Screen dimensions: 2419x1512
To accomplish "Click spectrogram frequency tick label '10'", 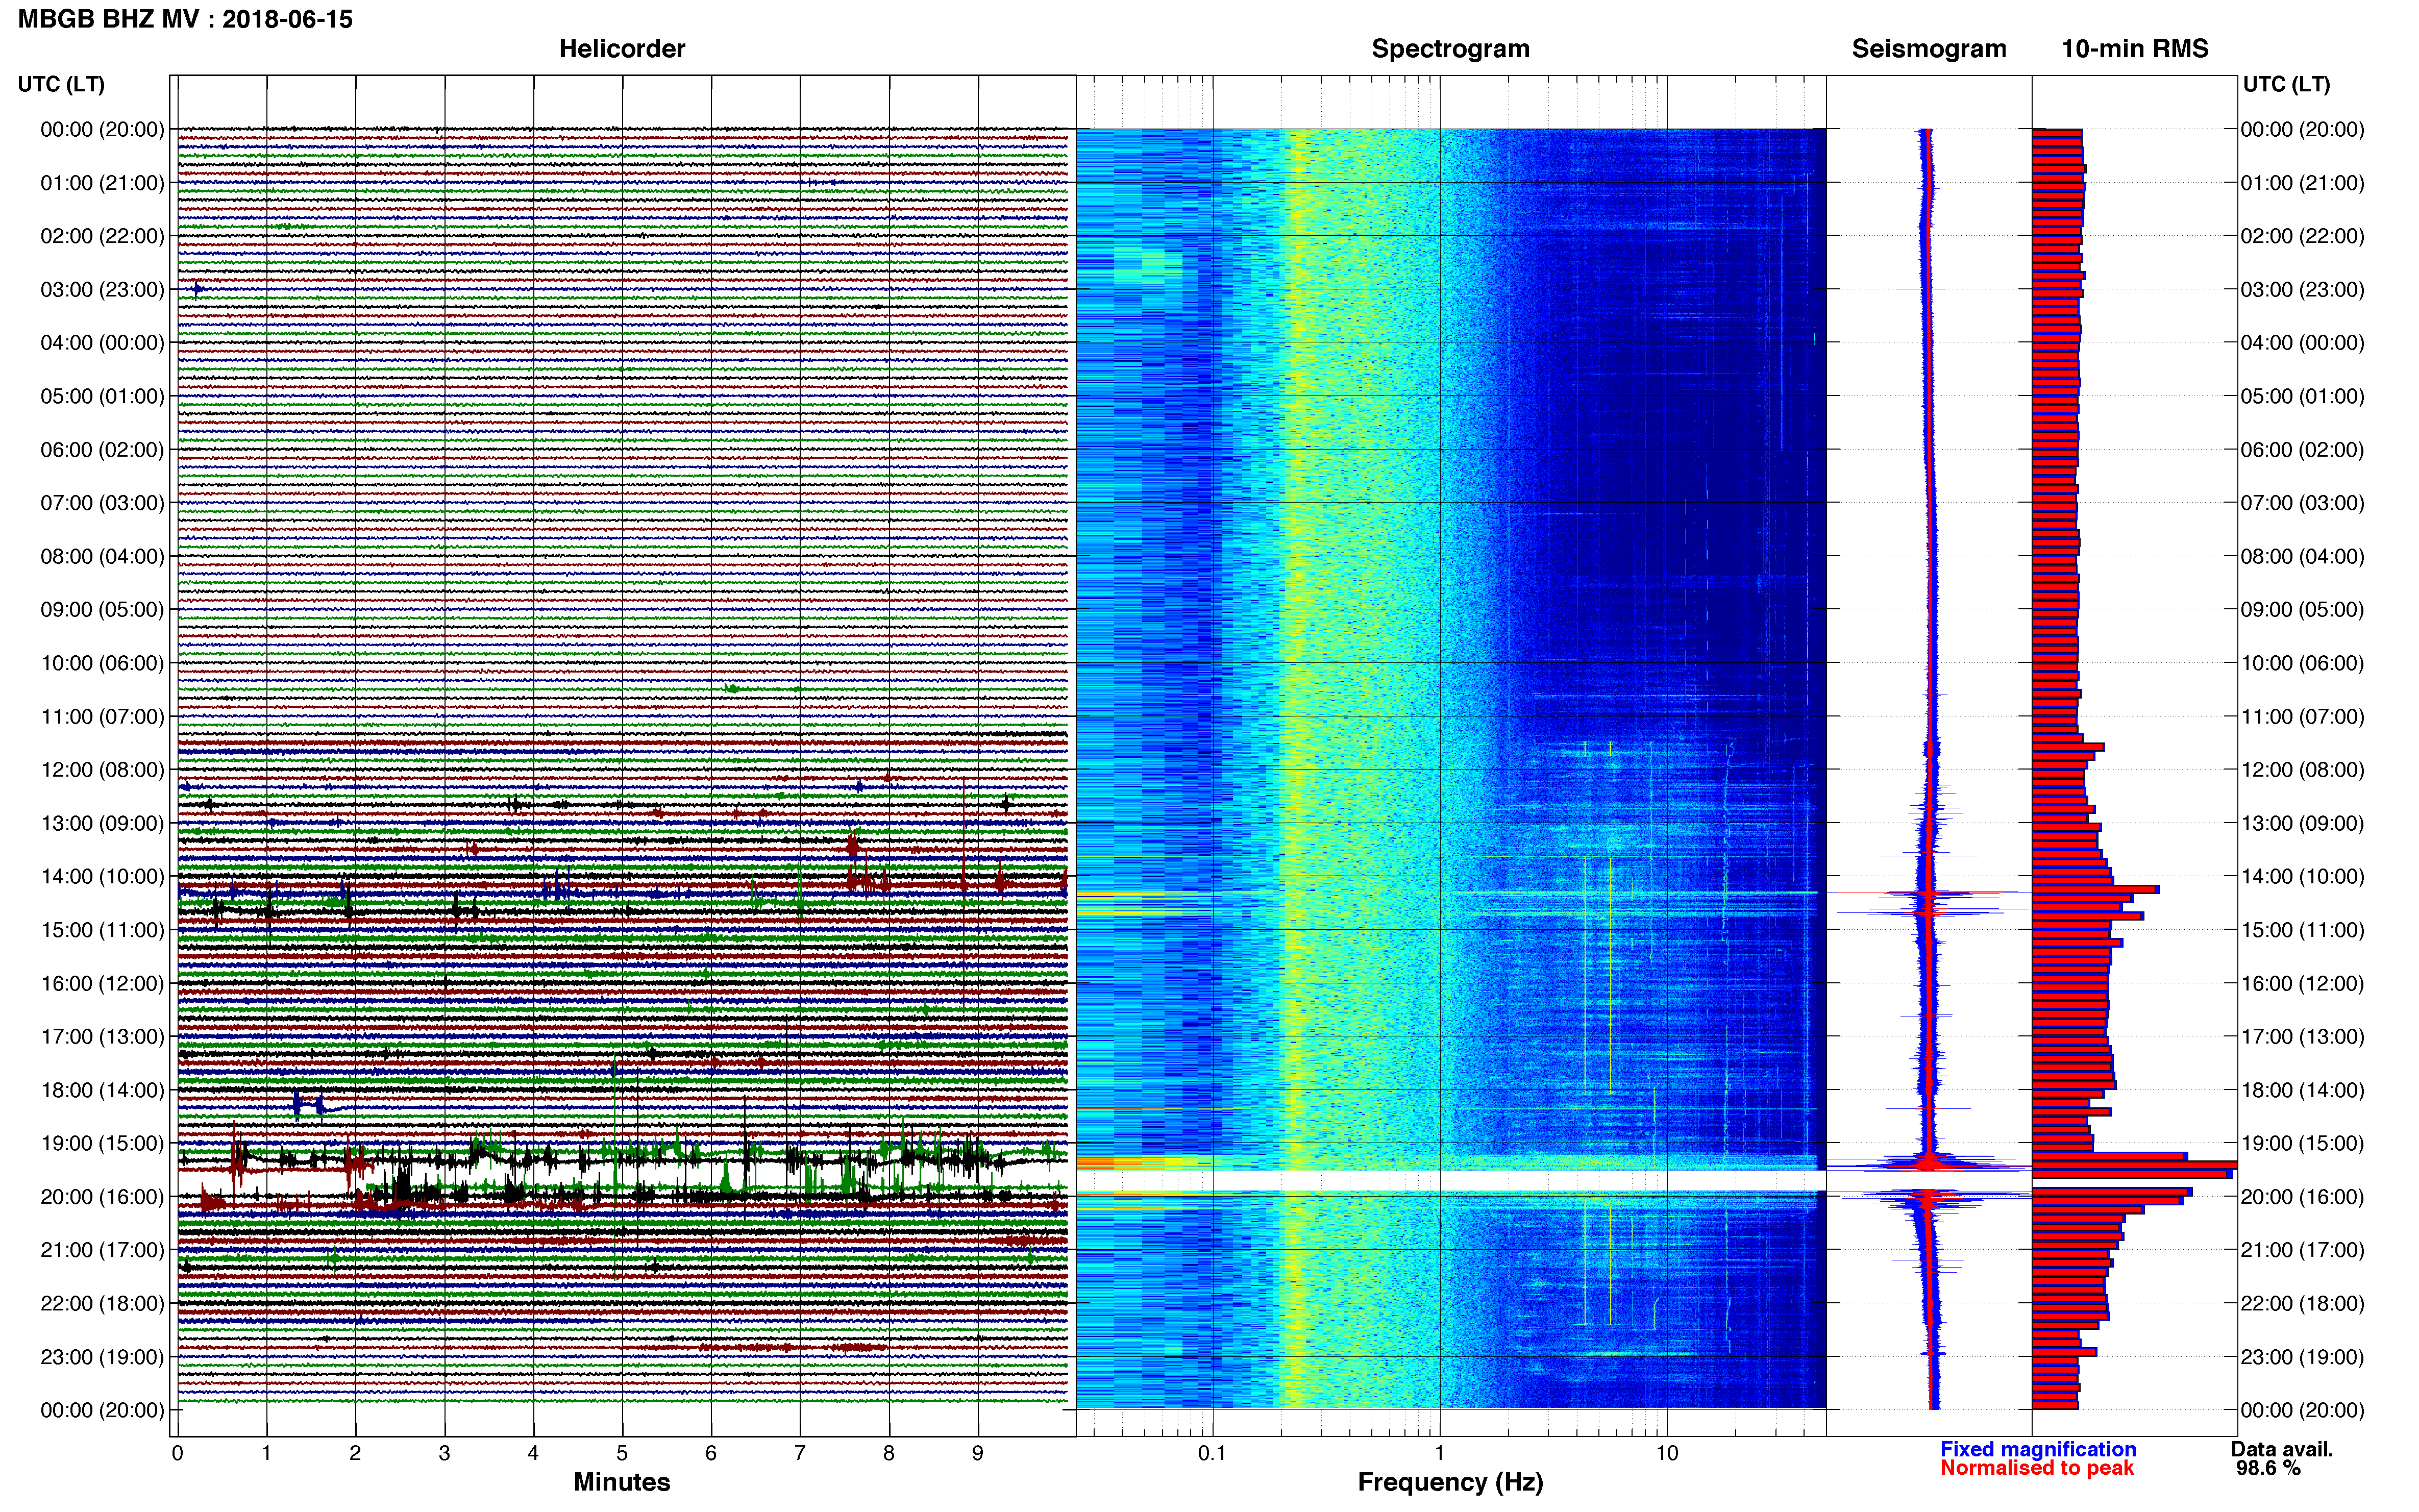I will tap(1666, 1453).
